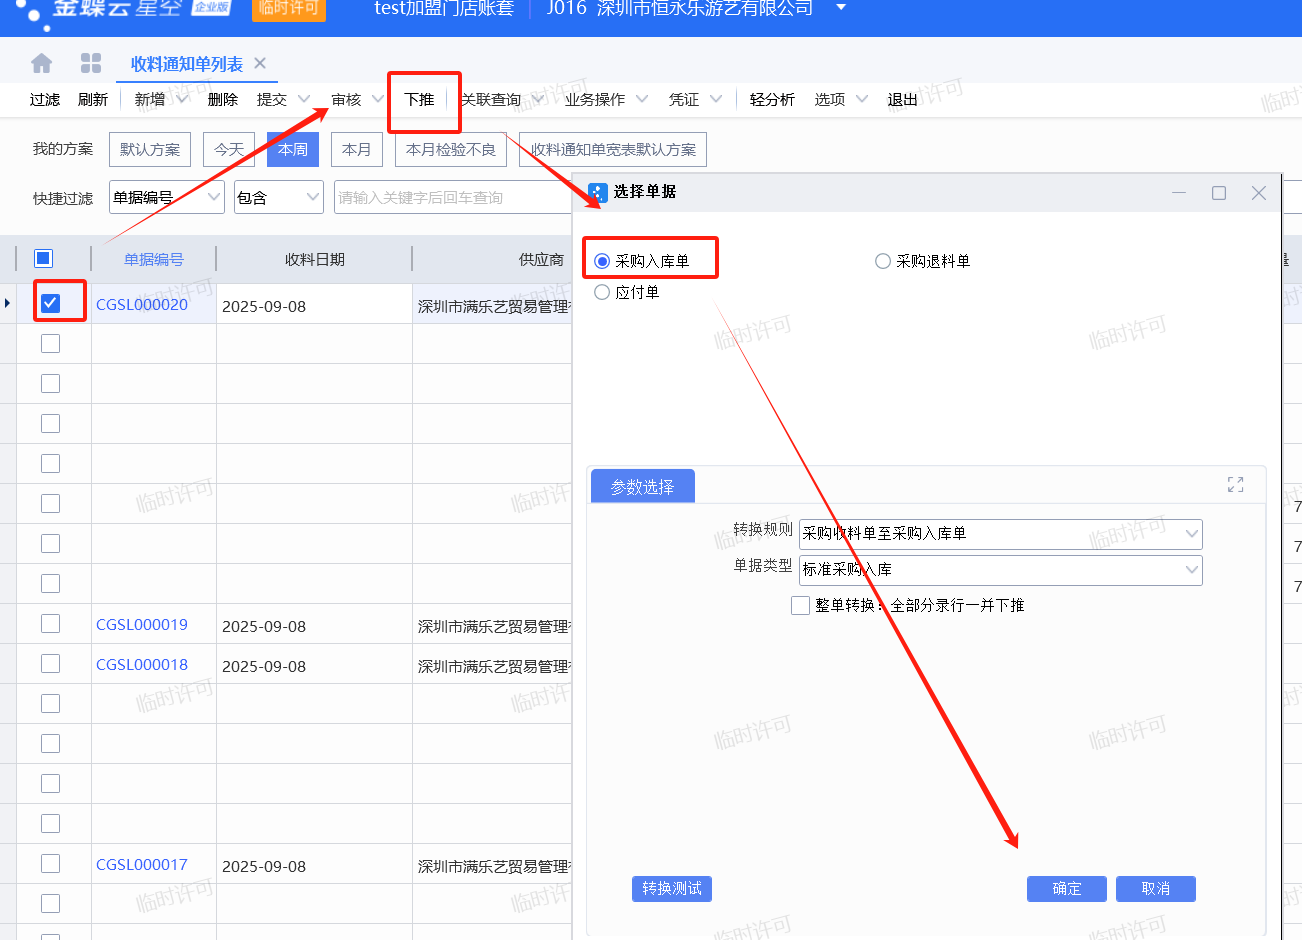Close the 收料通知单列表 tab
1302x940 pixels.
click(x=260, y=63)
